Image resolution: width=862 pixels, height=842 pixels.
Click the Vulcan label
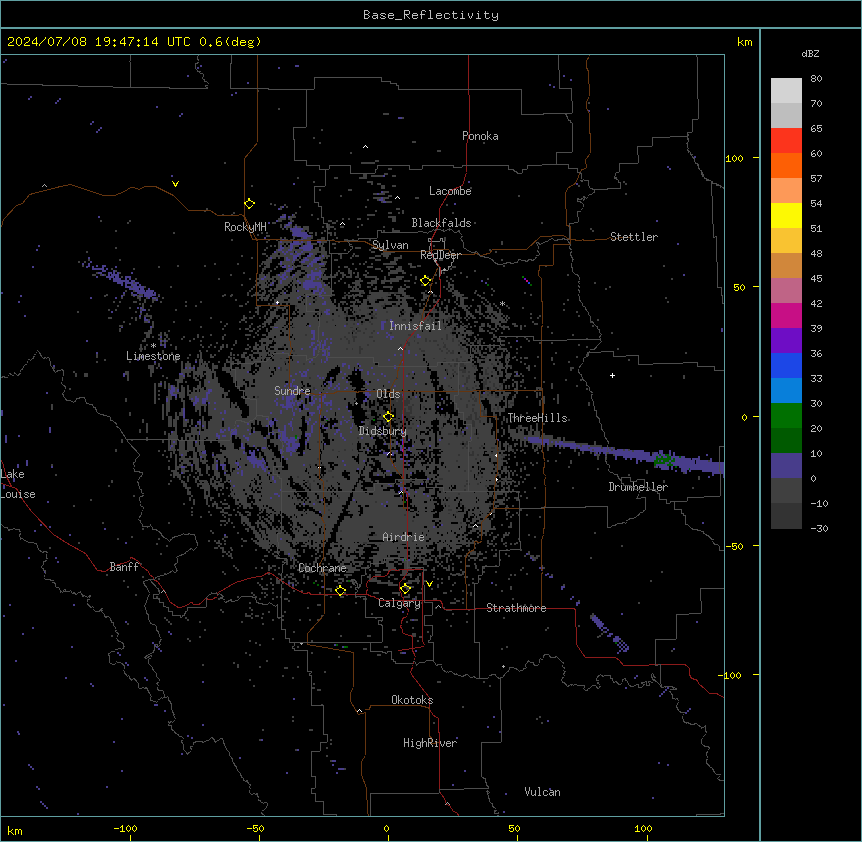542,792
